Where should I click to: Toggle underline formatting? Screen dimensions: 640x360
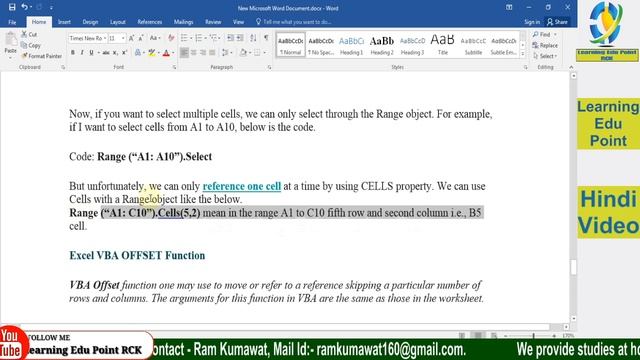[91, 53]
